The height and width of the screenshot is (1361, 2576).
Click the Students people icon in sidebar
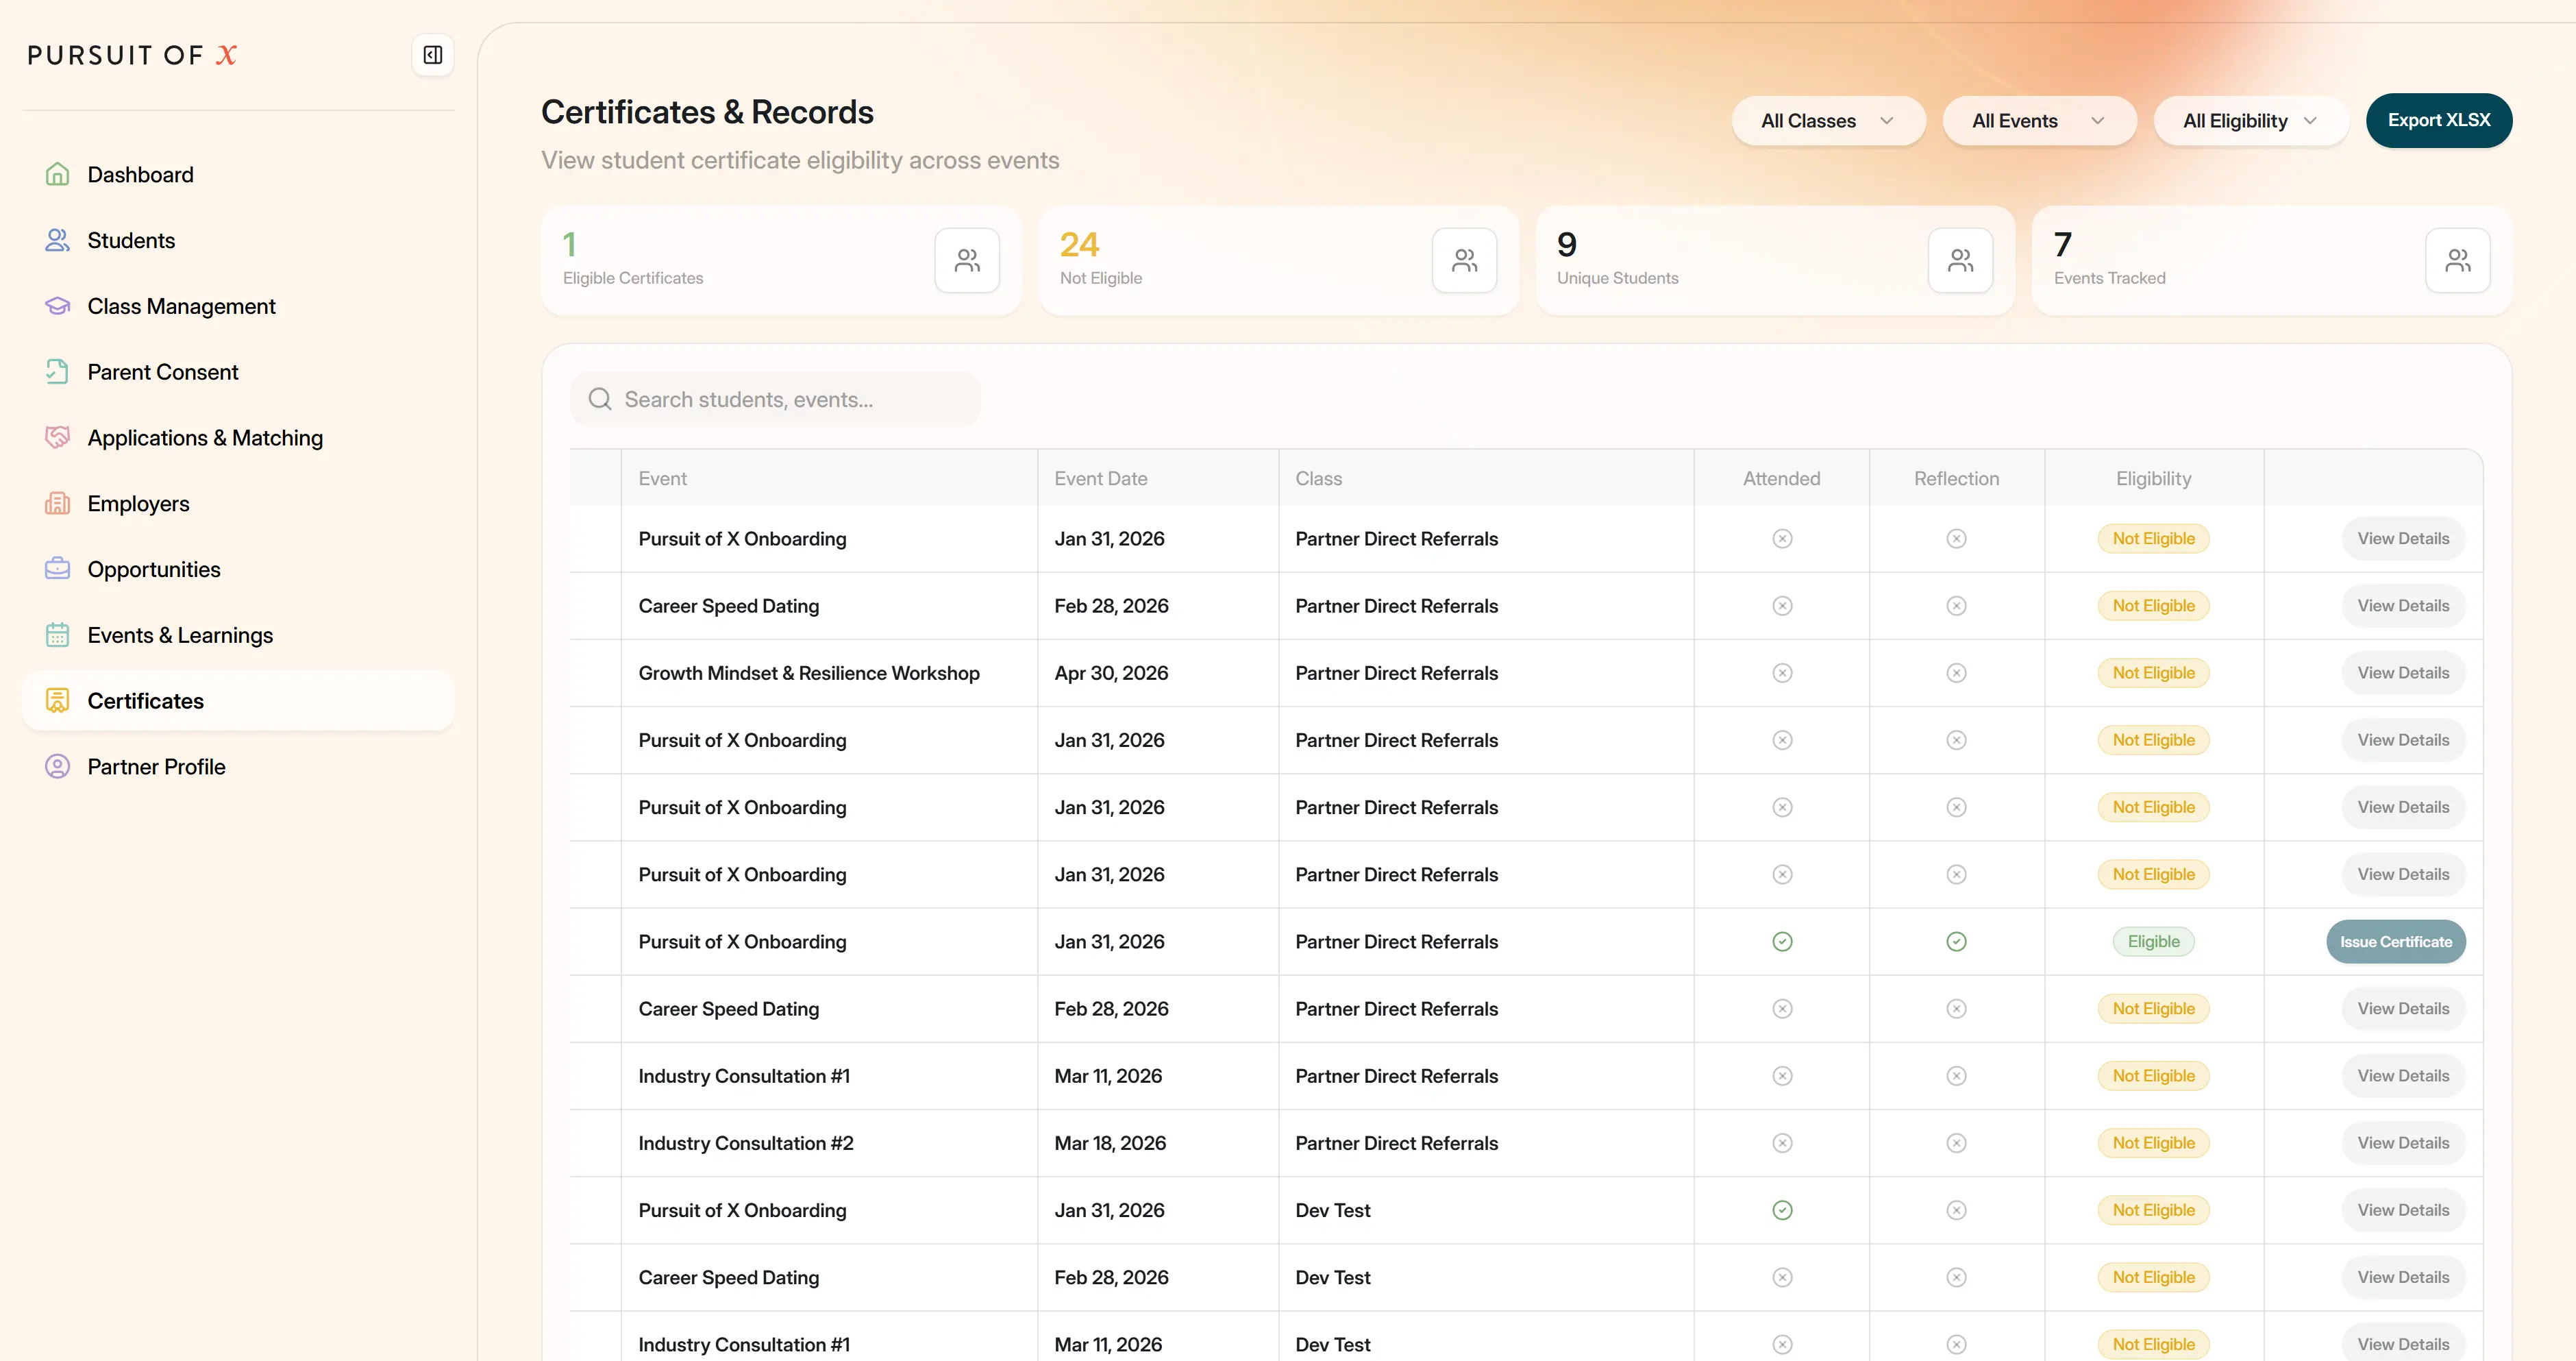58,240
